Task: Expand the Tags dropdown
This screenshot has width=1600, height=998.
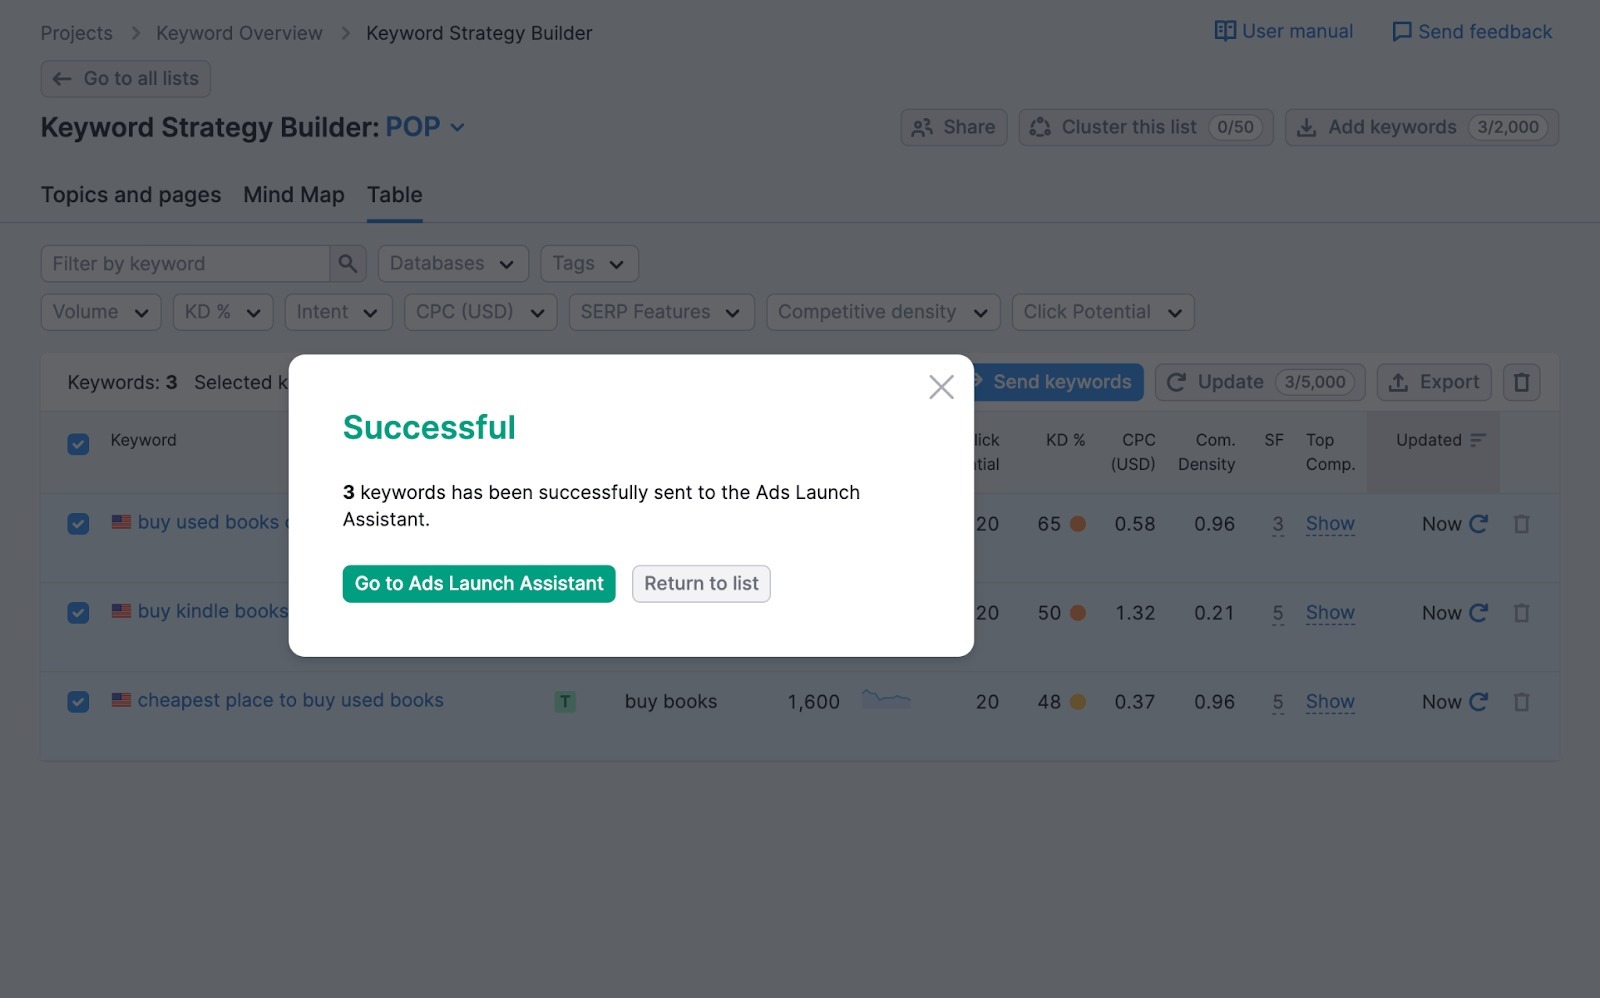Action: tap(589, 264)
